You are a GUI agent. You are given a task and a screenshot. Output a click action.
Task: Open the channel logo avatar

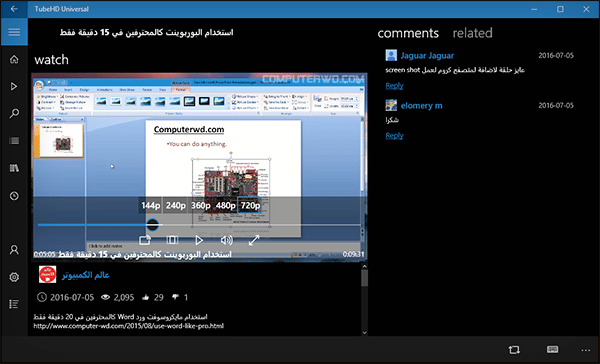click(x=47, y=274)
